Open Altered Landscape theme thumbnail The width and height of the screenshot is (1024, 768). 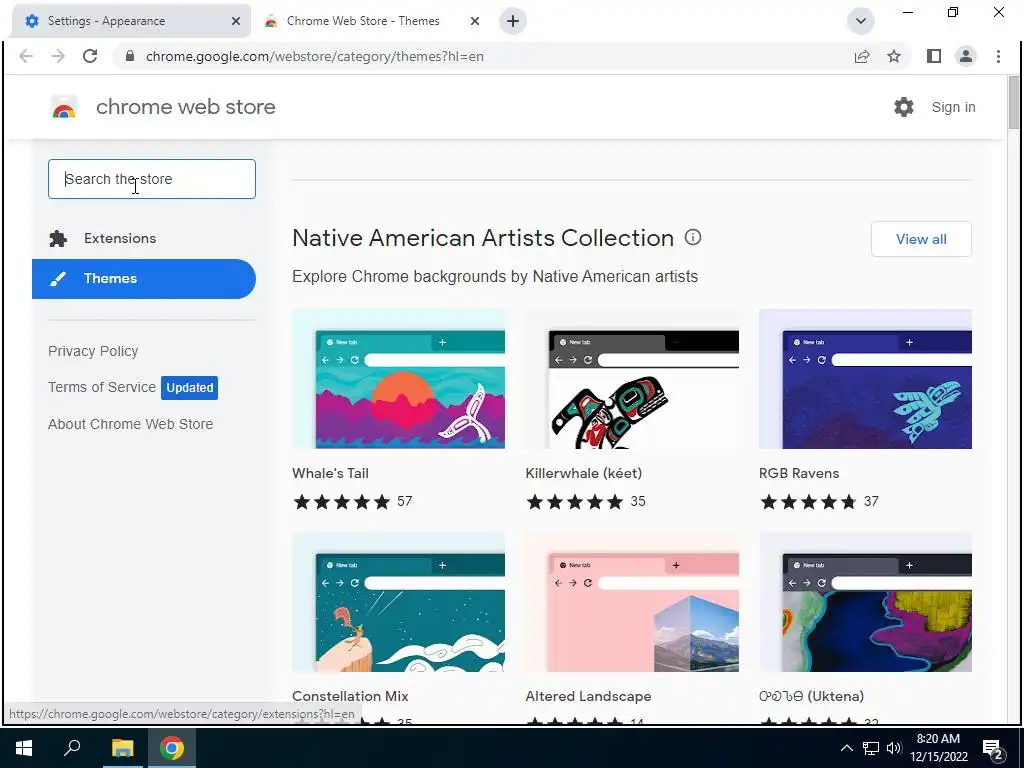(632, 602)
